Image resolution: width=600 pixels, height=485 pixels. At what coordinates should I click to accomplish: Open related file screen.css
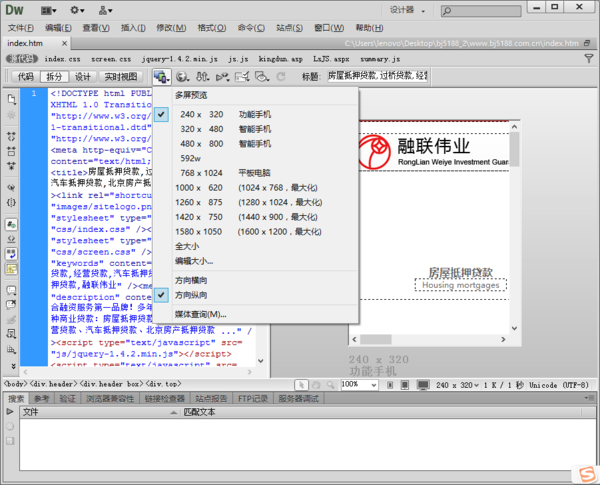point(111,59)
